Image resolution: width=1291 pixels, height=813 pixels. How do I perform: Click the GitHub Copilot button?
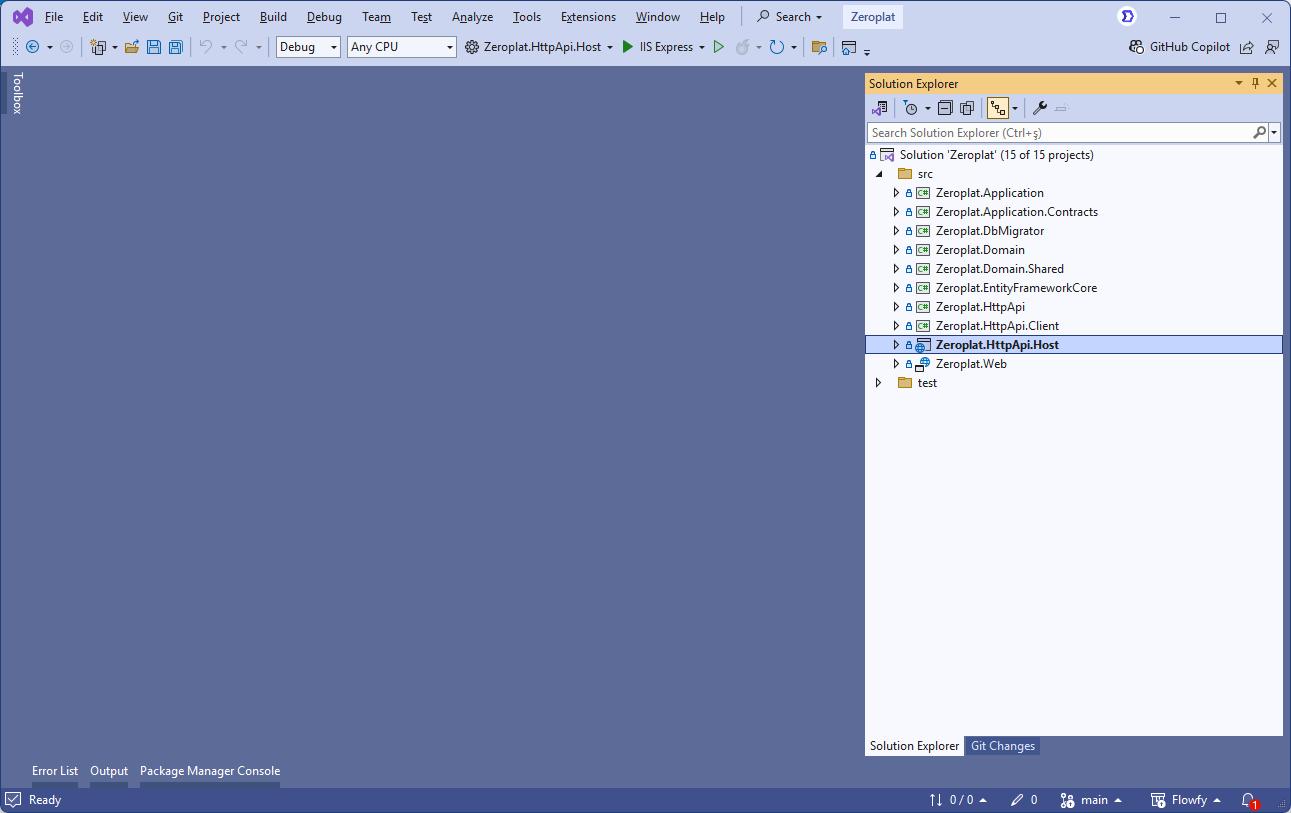click(1179, 47)
